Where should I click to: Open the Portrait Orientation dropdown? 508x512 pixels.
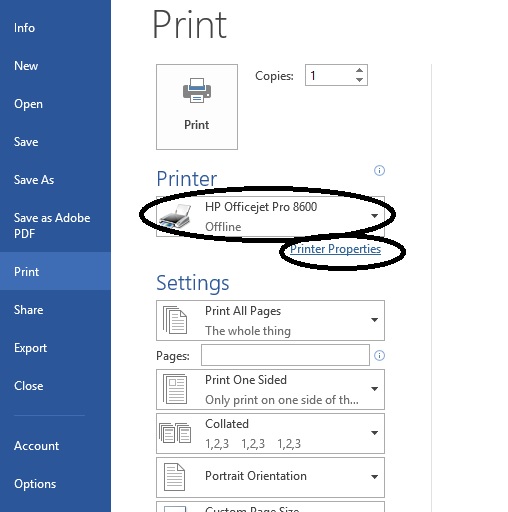pos(270,477)
